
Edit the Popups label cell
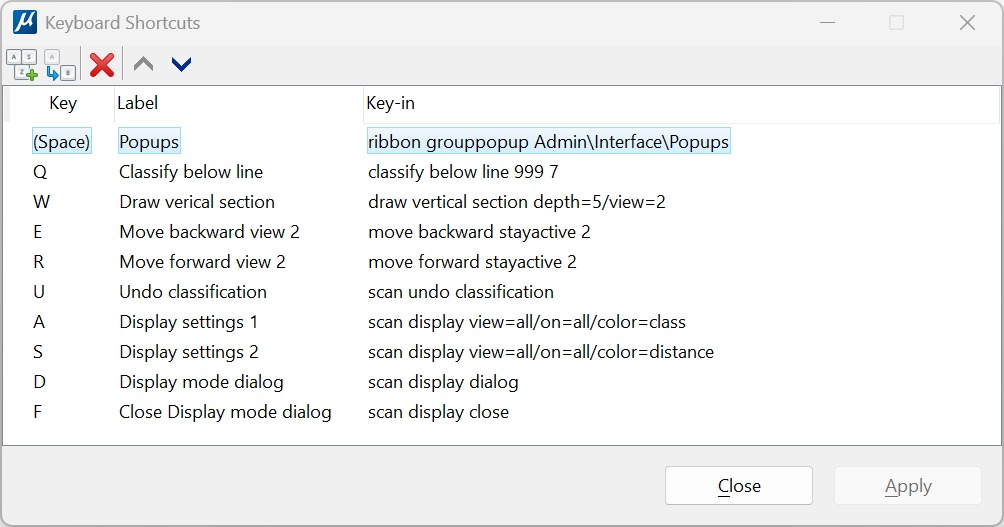pos(149,142)
